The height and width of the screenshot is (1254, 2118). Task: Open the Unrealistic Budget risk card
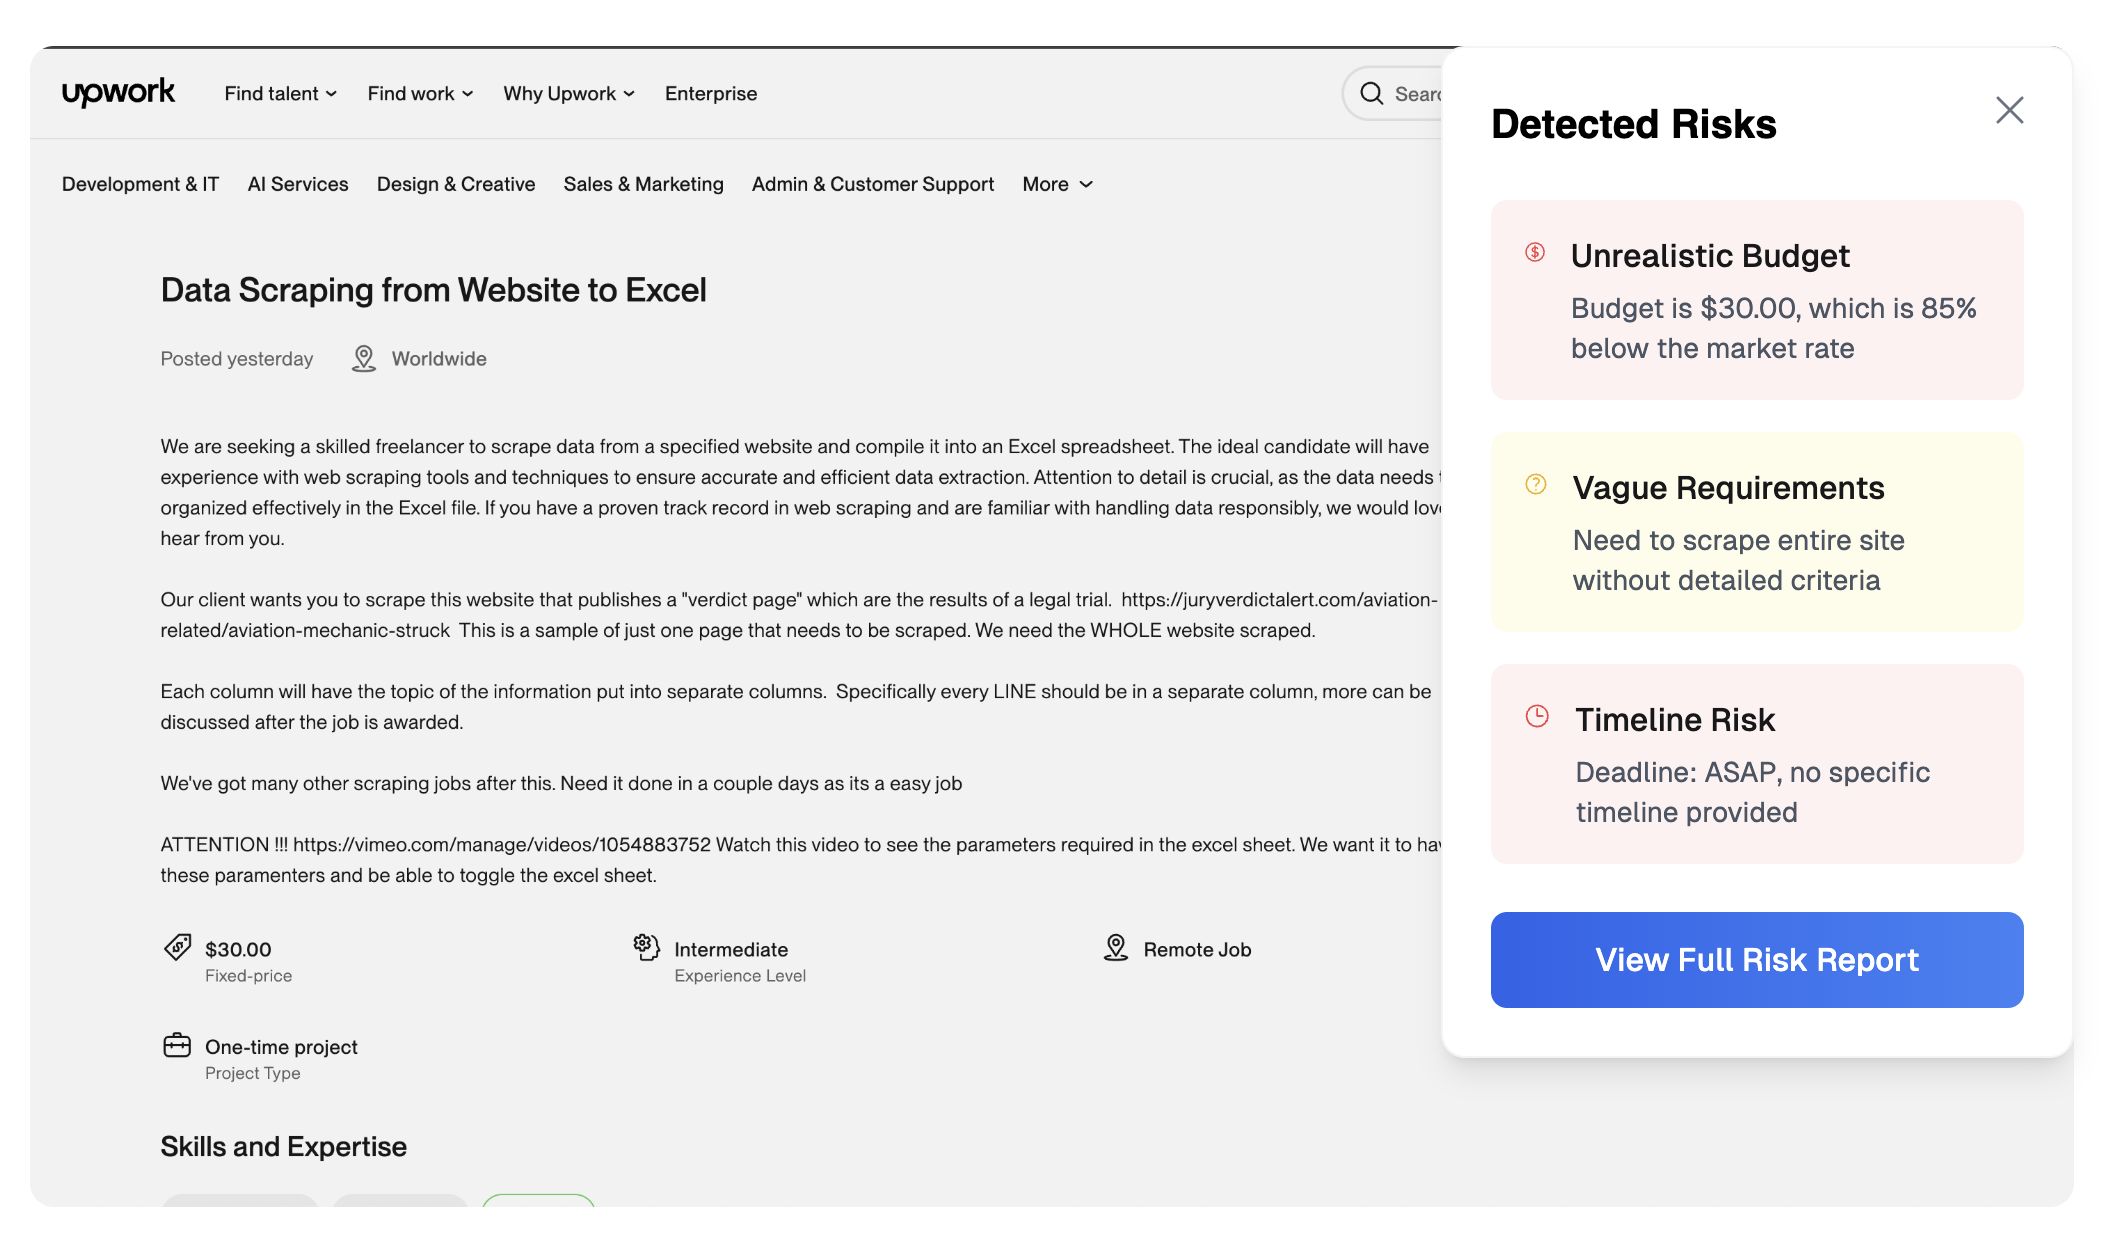(x=1756, y=300)
